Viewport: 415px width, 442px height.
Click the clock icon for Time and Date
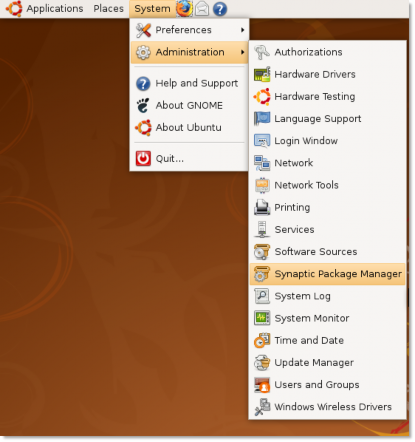pos(262,340)
